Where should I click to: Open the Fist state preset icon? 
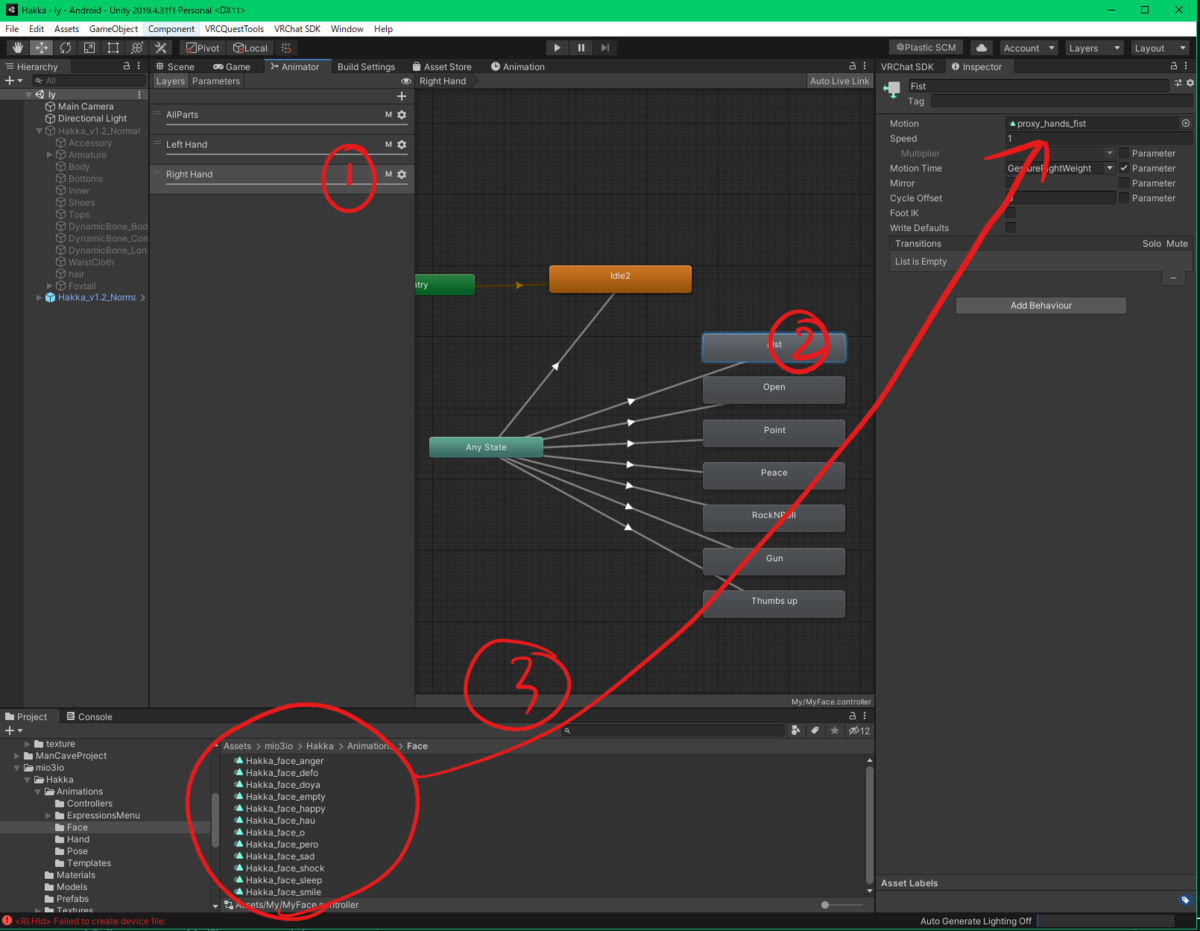1178,83
